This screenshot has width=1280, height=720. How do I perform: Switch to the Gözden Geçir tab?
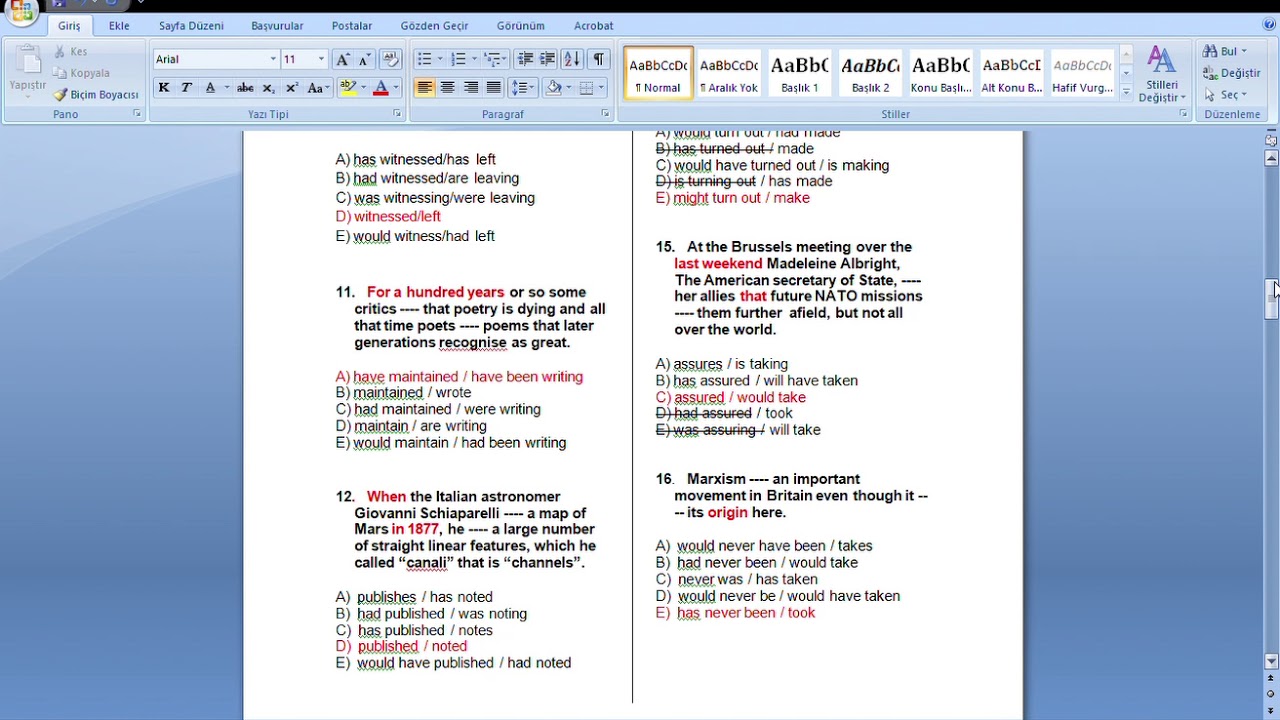coord(434,25)
